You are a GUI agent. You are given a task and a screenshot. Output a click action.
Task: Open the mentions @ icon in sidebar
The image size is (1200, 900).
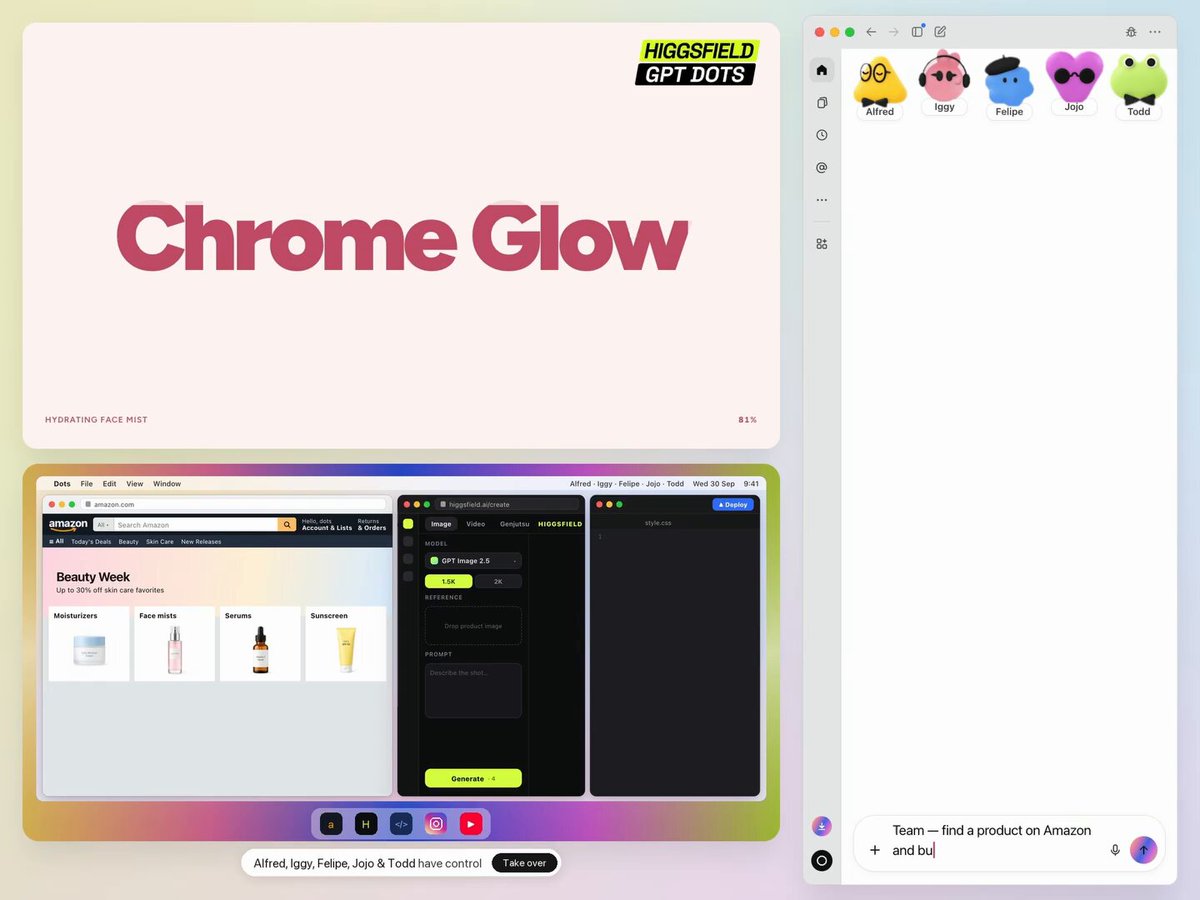tap(822, 167)
